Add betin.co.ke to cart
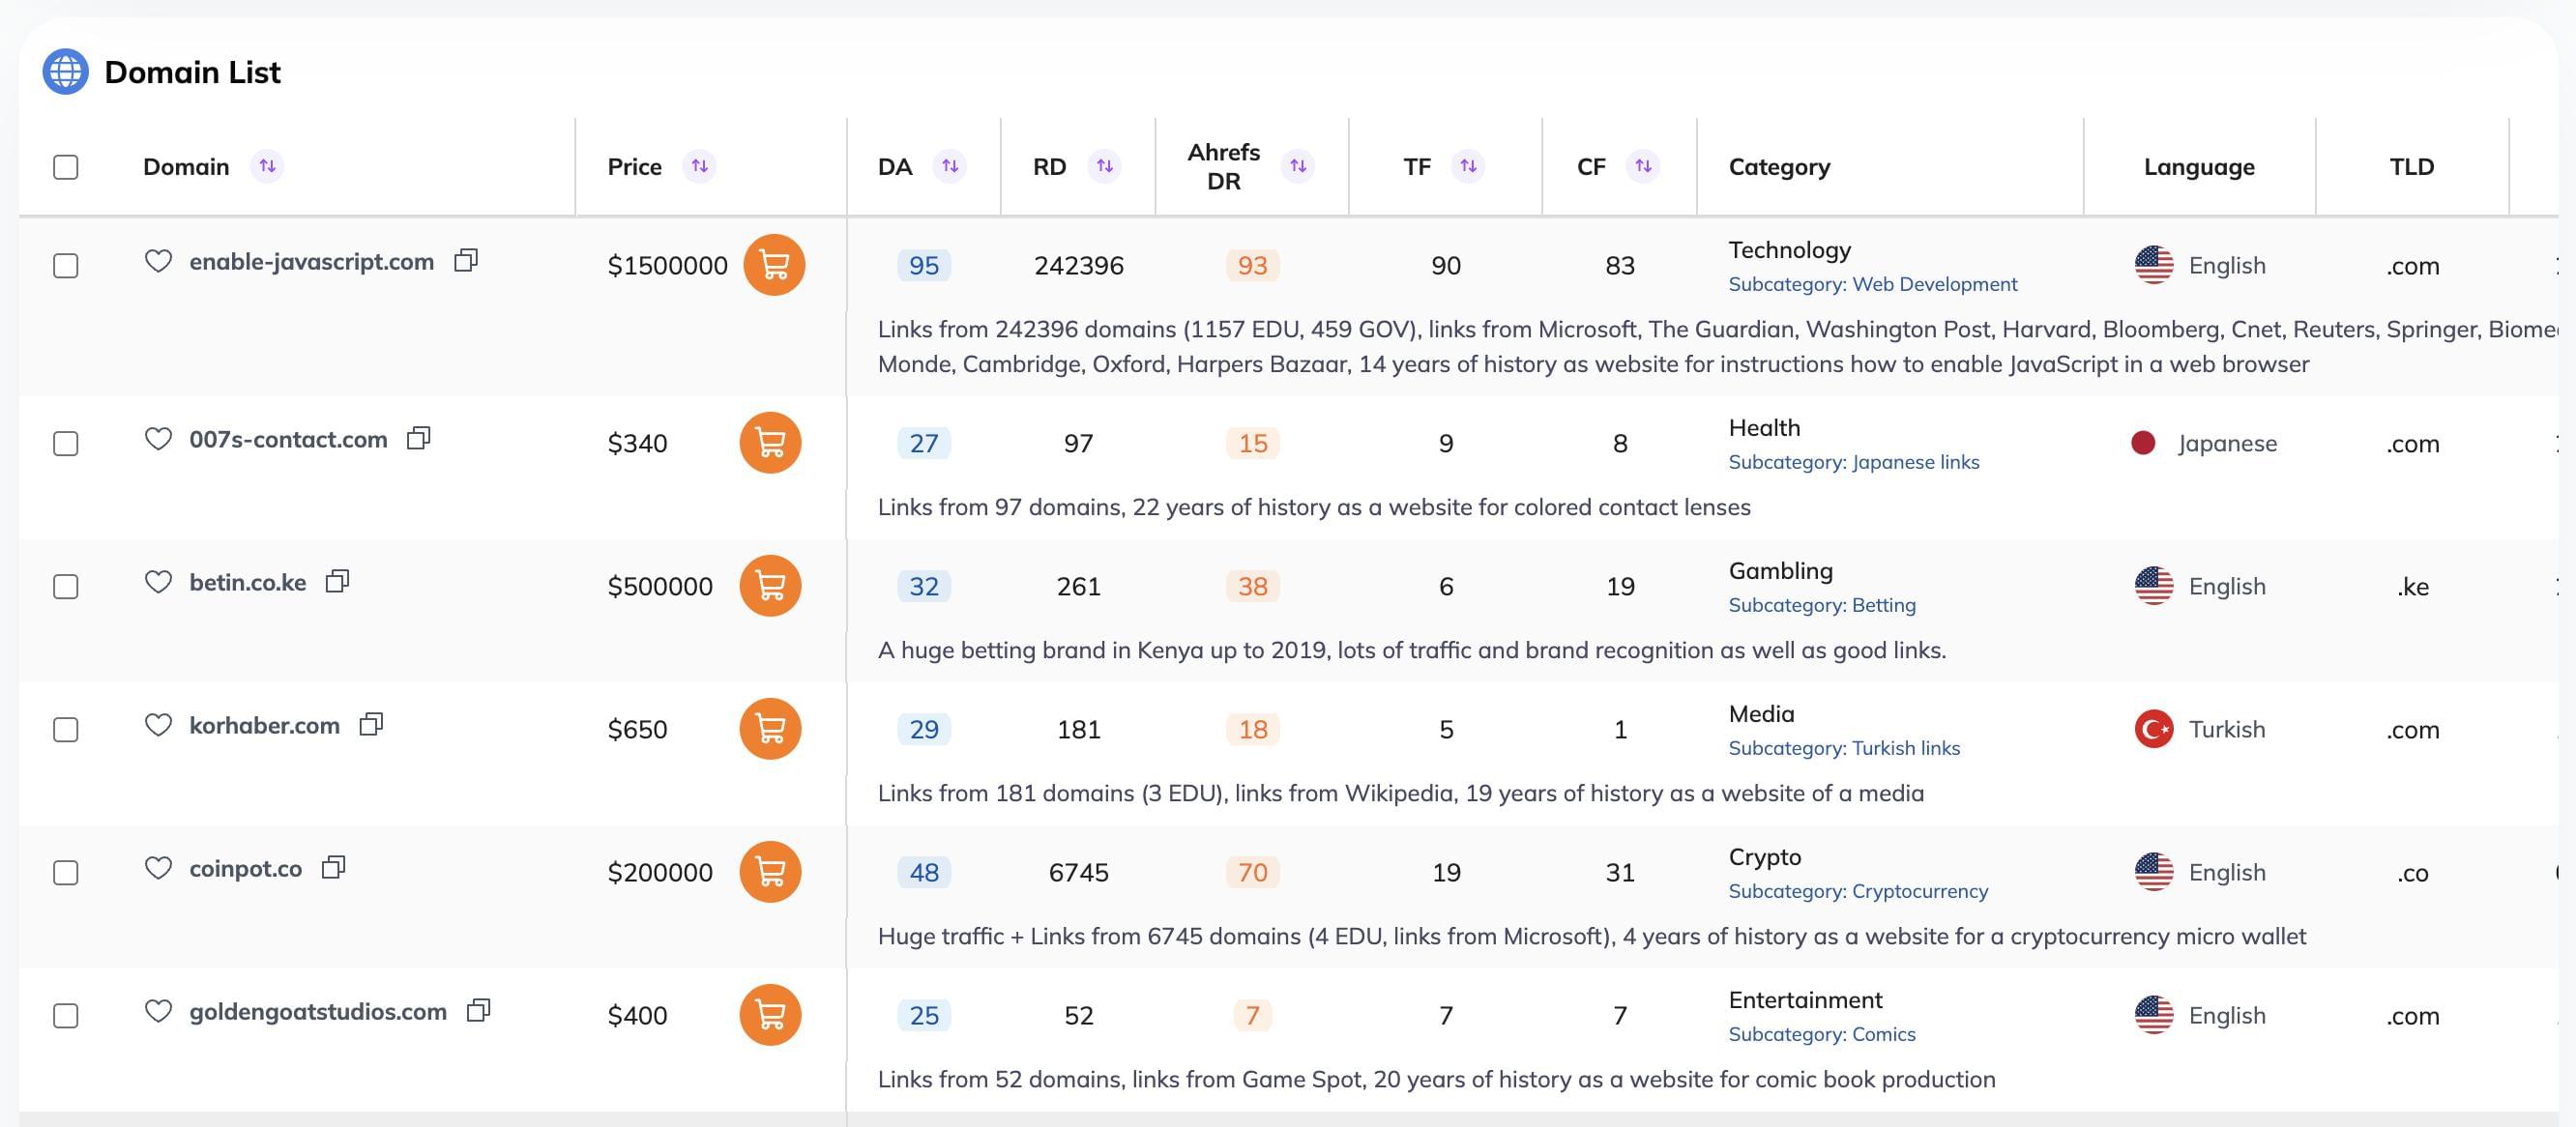Screen dimensions: 2576x1127 point(770,586)
